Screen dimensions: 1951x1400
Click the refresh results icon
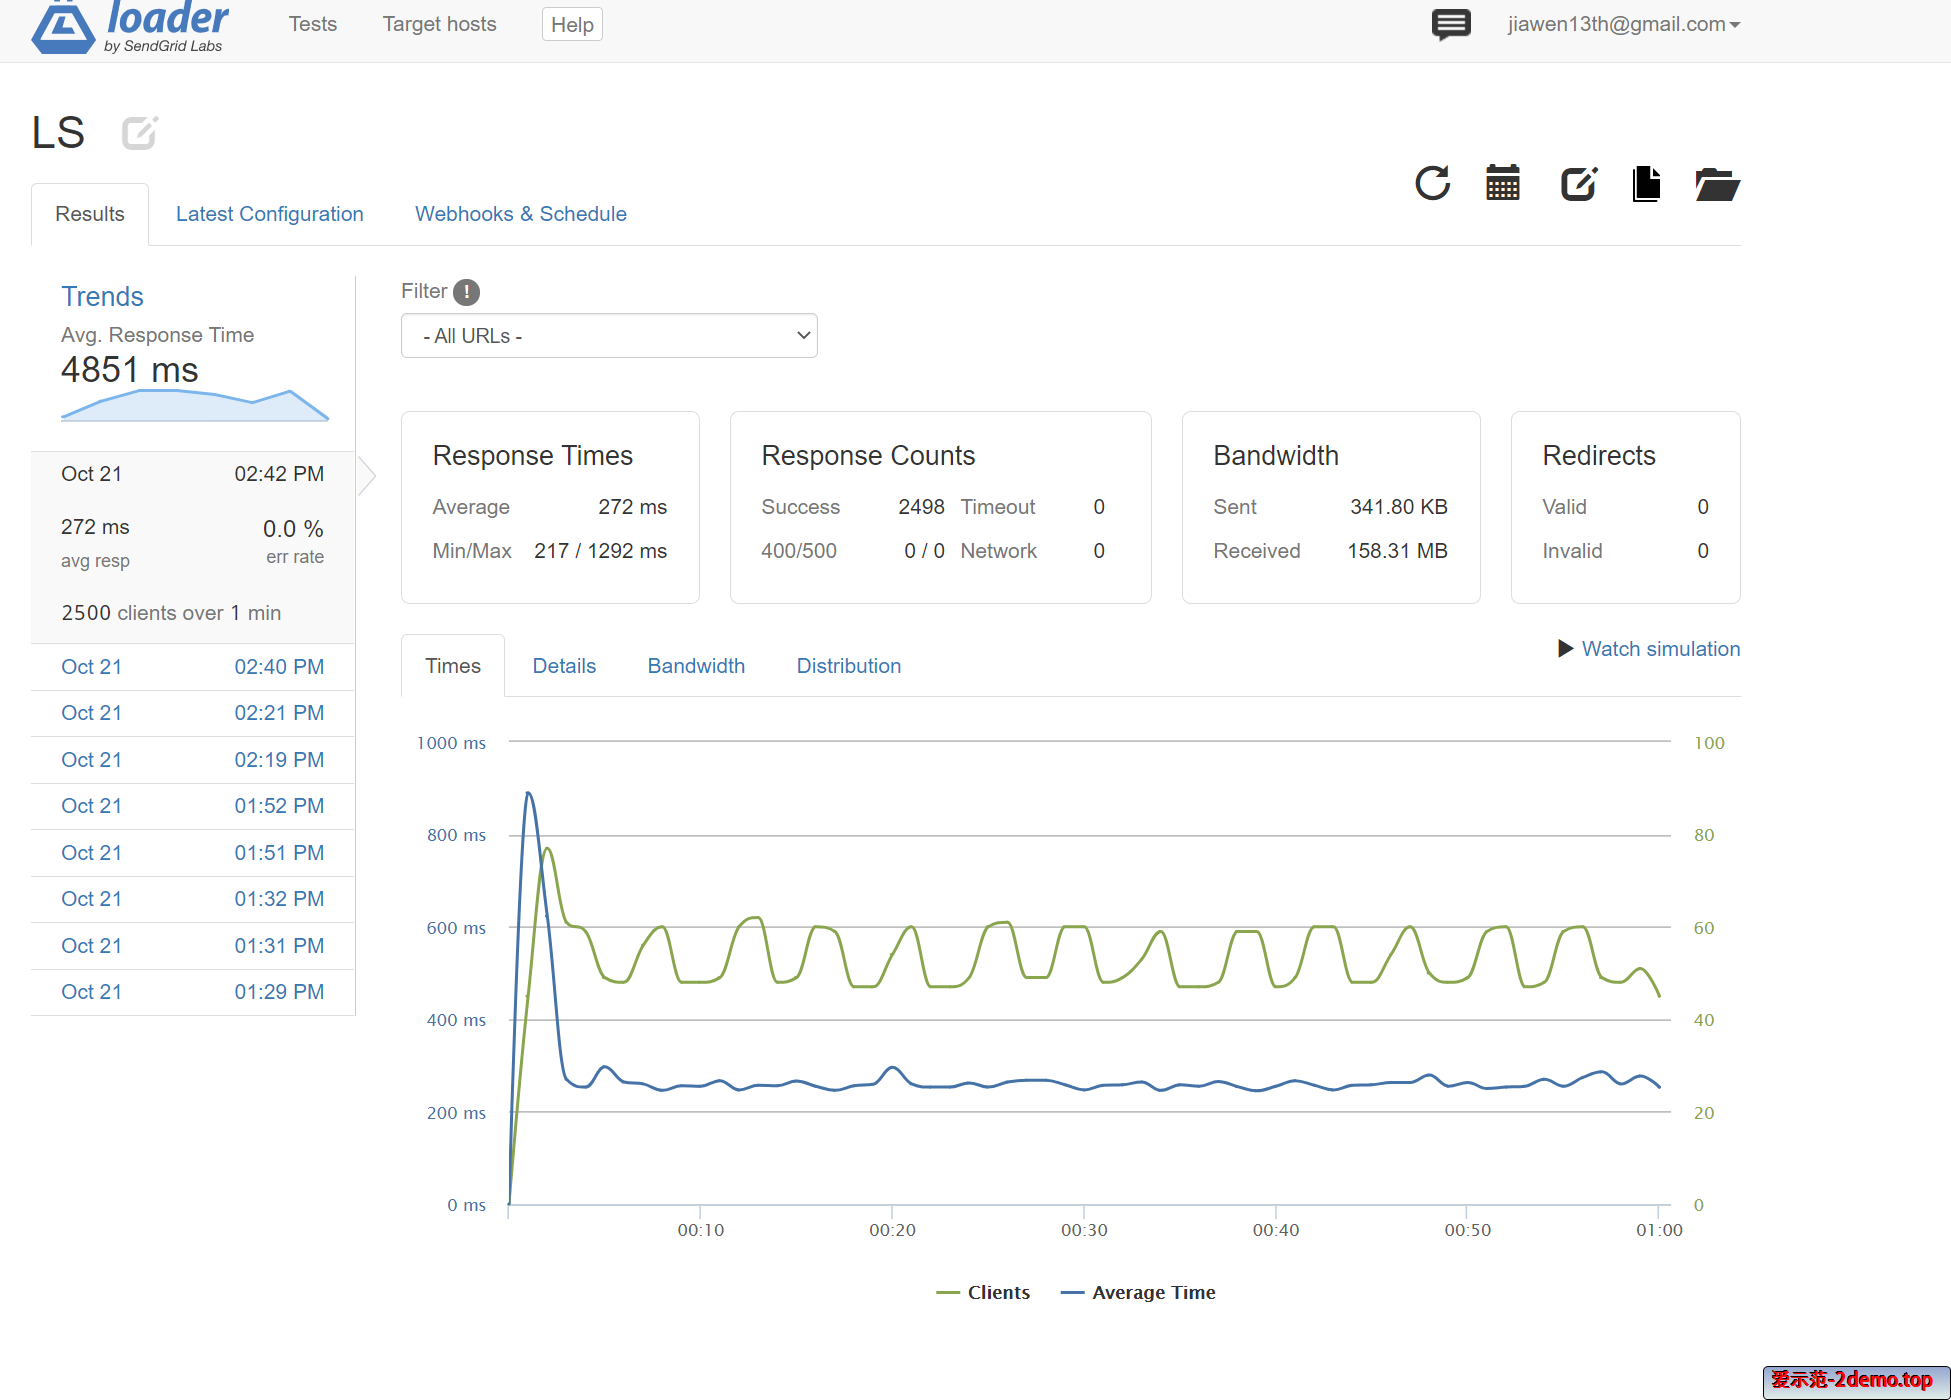[x=1432, y=183]
